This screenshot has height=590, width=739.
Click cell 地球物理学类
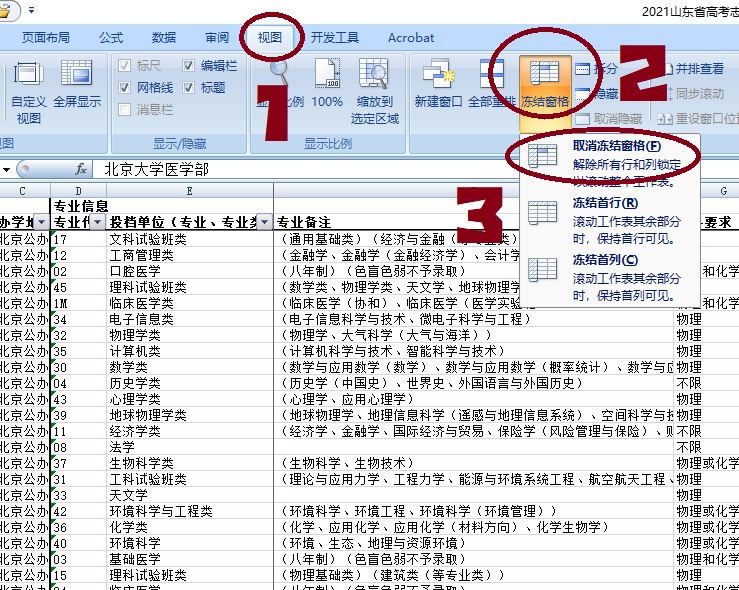click(x=190, y=416)
